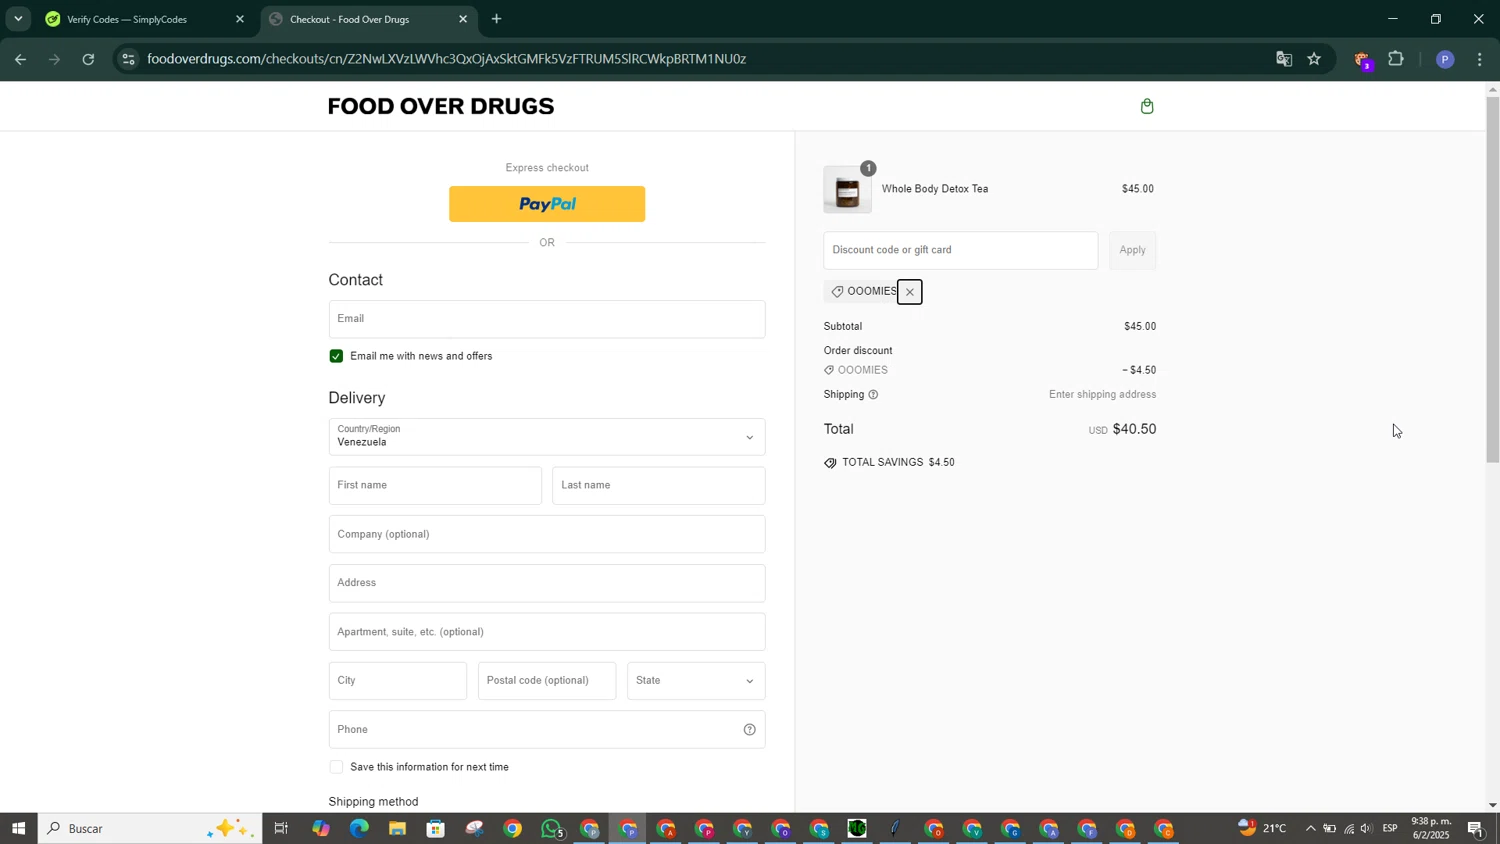Click the City field
1500x844 pixels.
[x=397, y=681]
